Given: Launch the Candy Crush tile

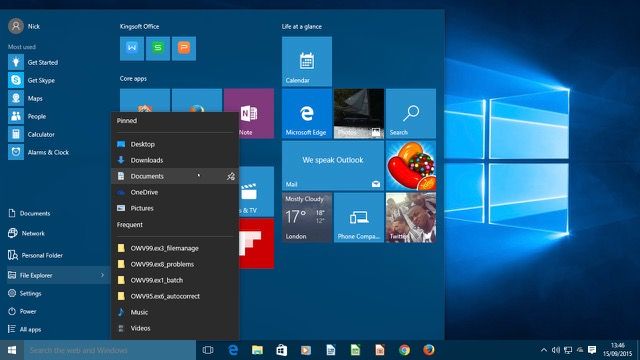Looking at the screenshot, I should (x=411, y=166).
